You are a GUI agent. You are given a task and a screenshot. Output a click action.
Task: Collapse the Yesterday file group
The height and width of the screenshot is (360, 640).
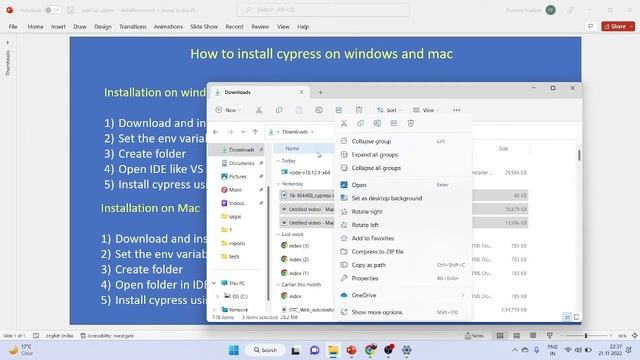278,184
